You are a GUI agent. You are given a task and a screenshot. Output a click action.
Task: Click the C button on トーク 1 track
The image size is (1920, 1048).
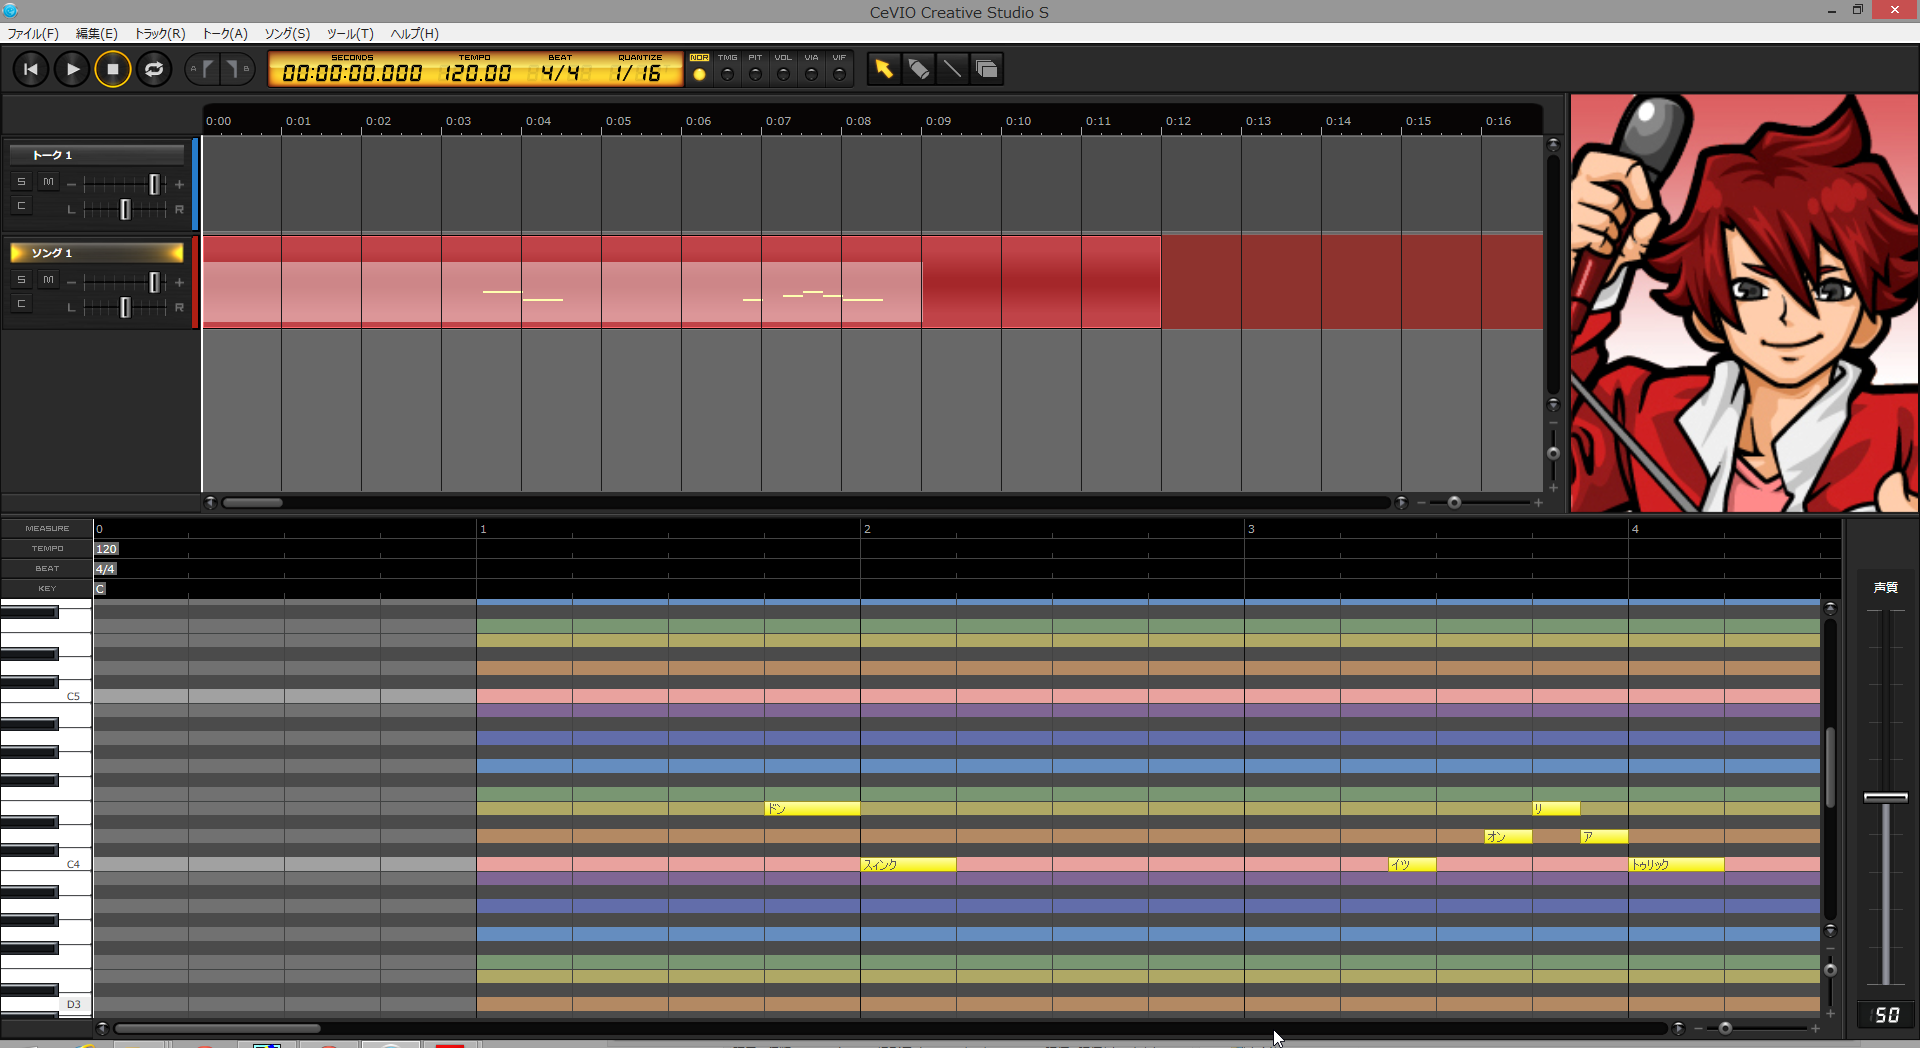21,206
